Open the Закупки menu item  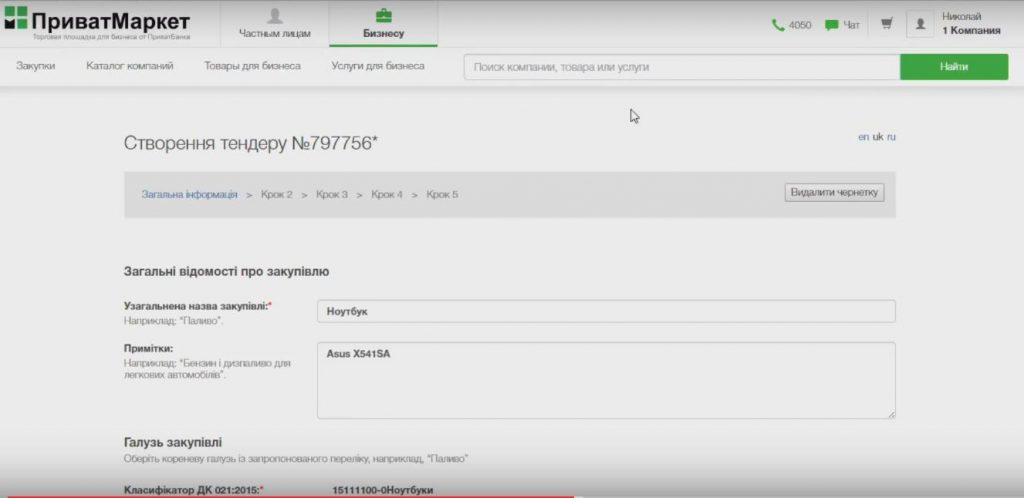coord(36,66)
